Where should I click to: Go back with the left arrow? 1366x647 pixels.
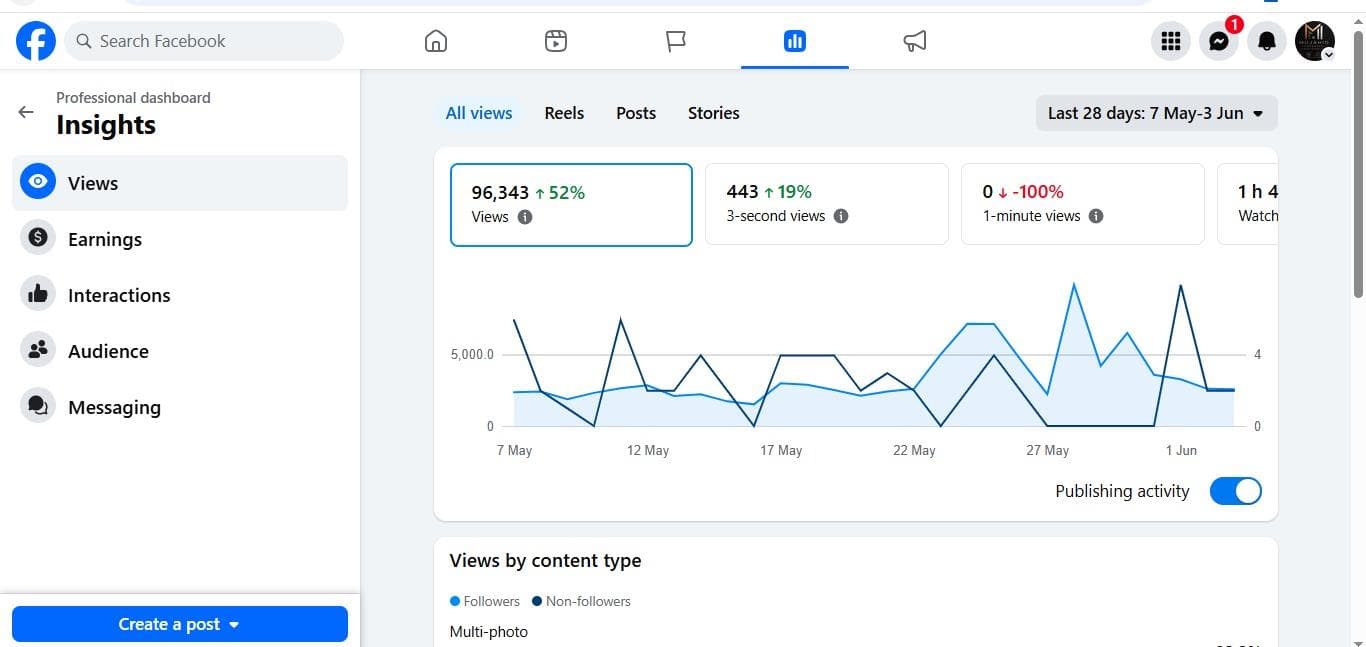point(26,112)
